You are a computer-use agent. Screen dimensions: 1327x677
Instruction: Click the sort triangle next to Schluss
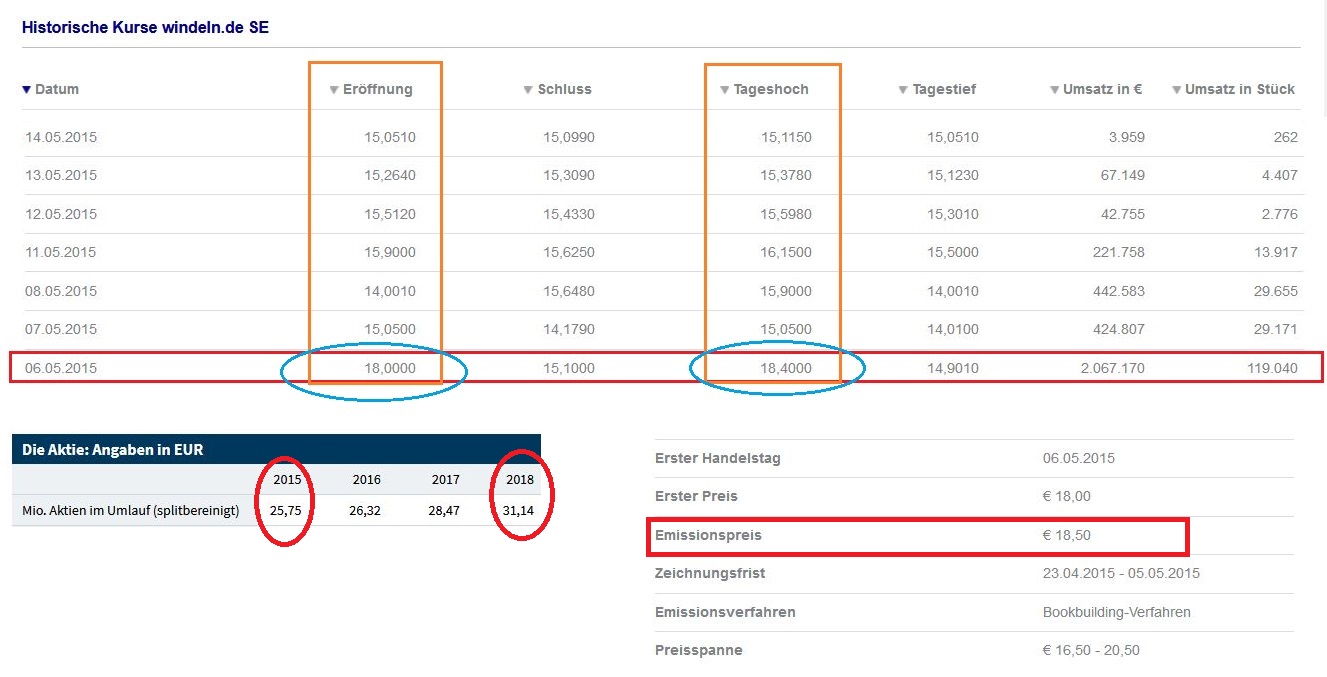(528, 90)
